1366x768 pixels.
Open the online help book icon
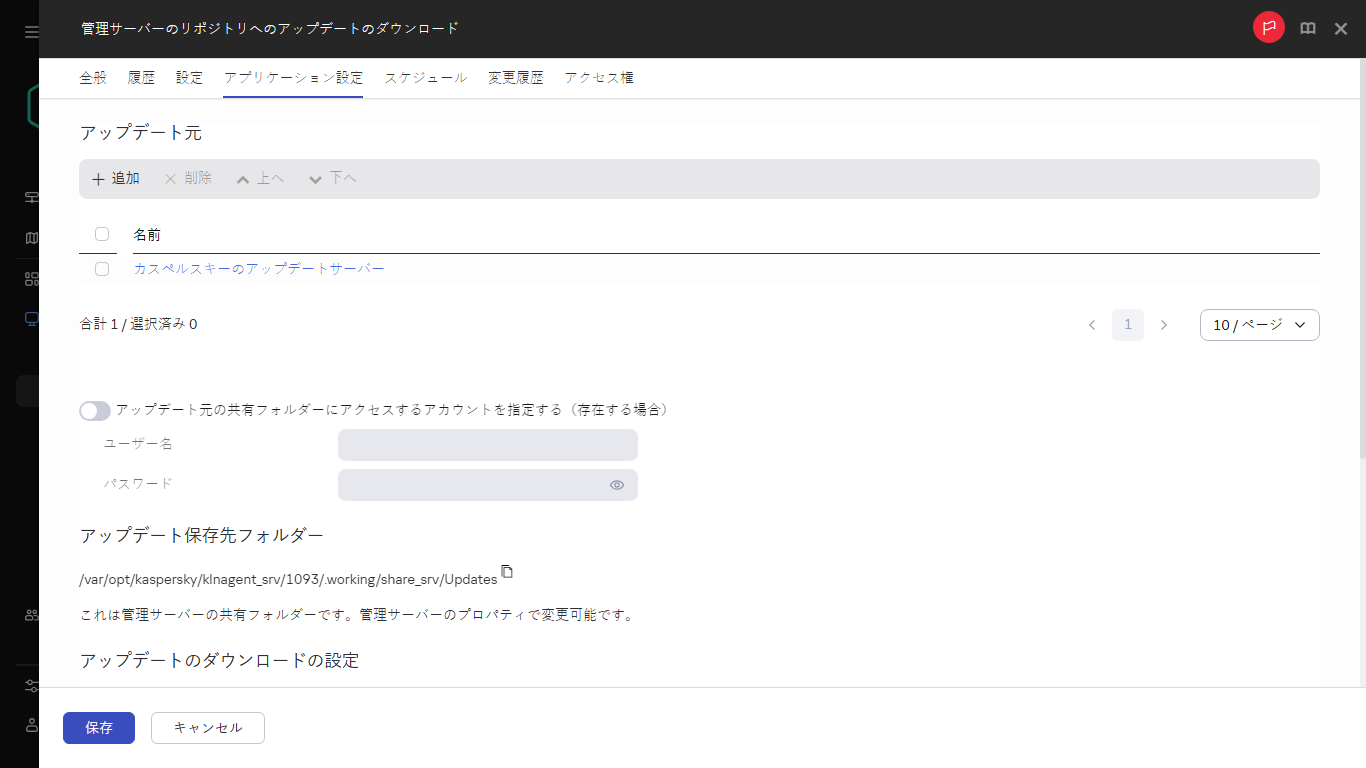coord(1307,27)
